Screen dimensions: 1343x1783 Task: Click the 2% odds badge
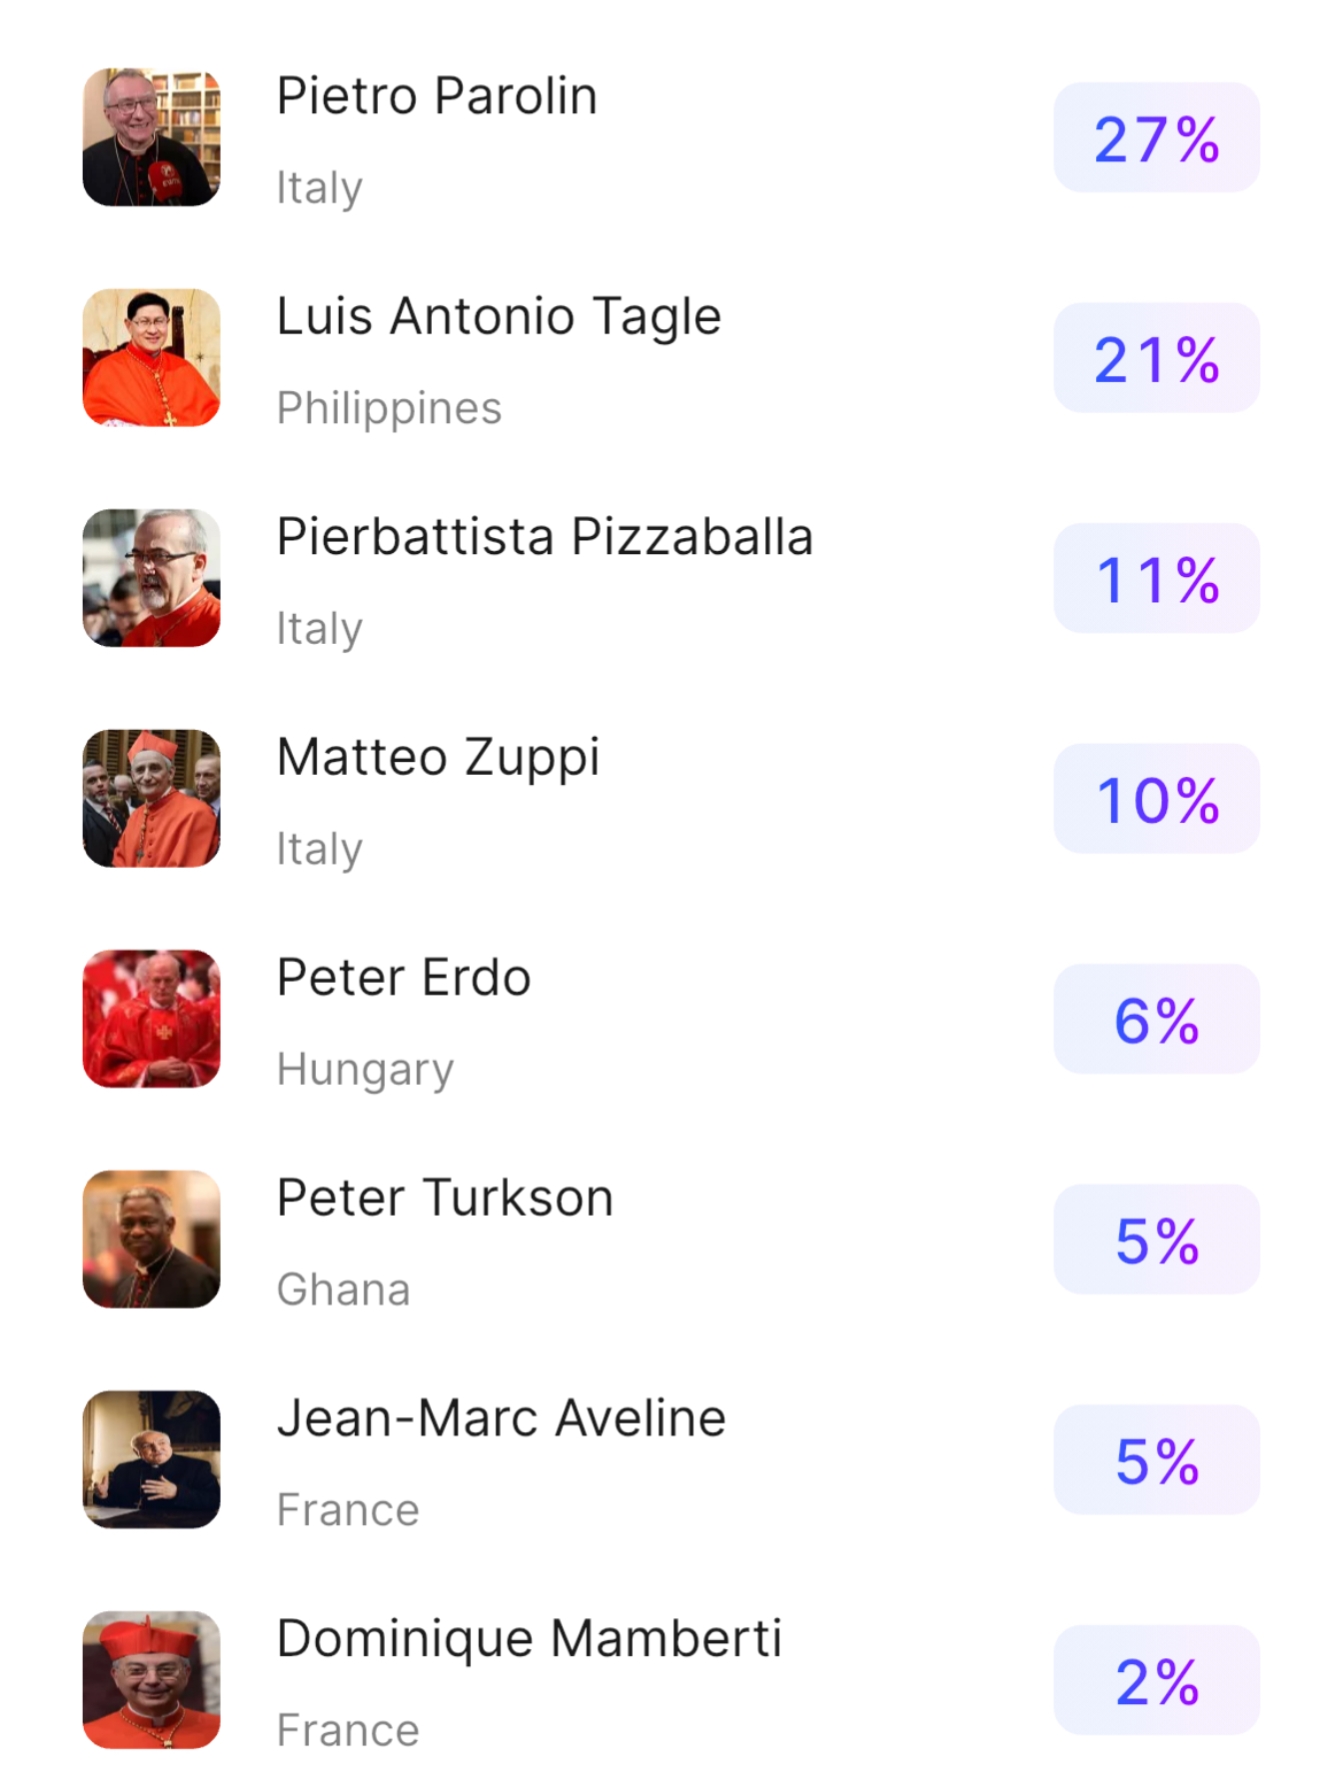(1156, 1681)
